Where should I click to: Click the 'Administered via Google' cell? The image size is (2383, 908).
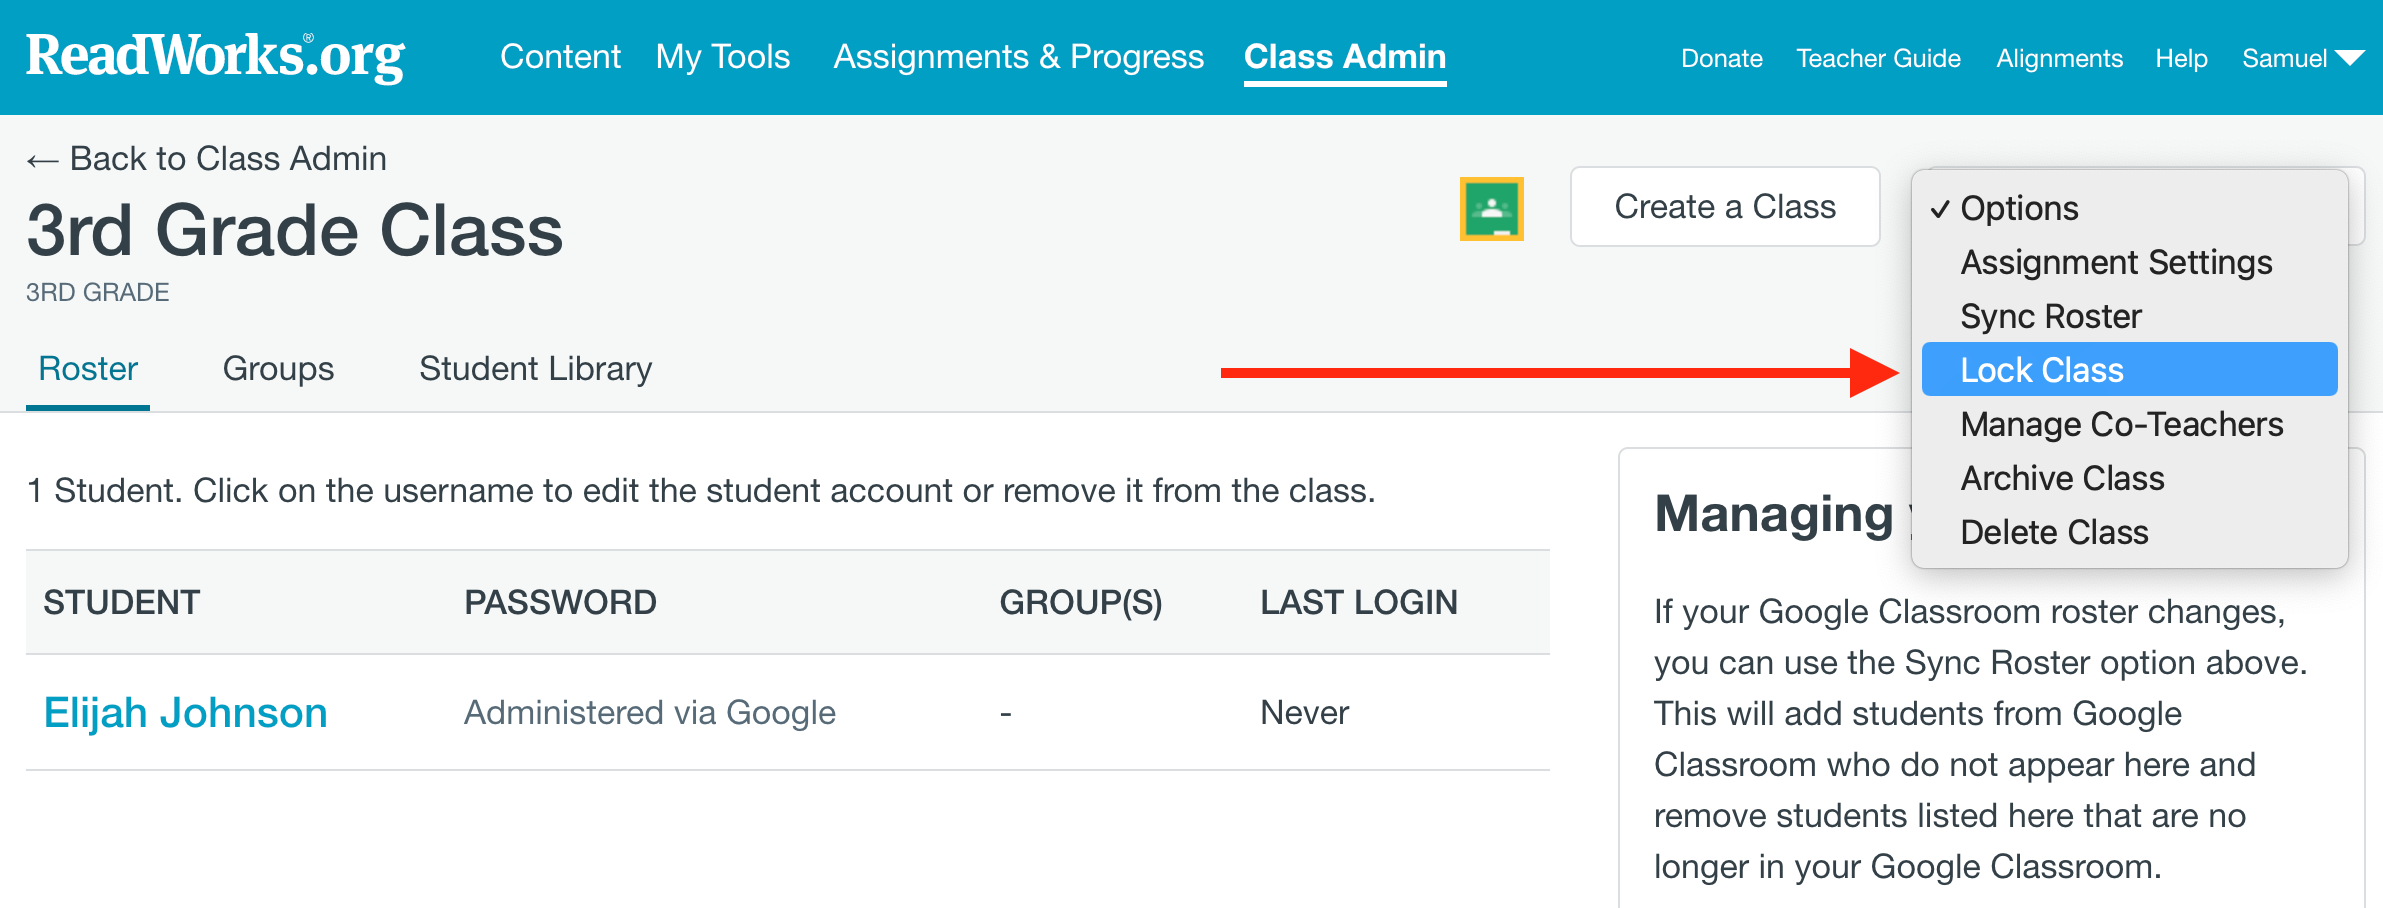click(650, 713)
